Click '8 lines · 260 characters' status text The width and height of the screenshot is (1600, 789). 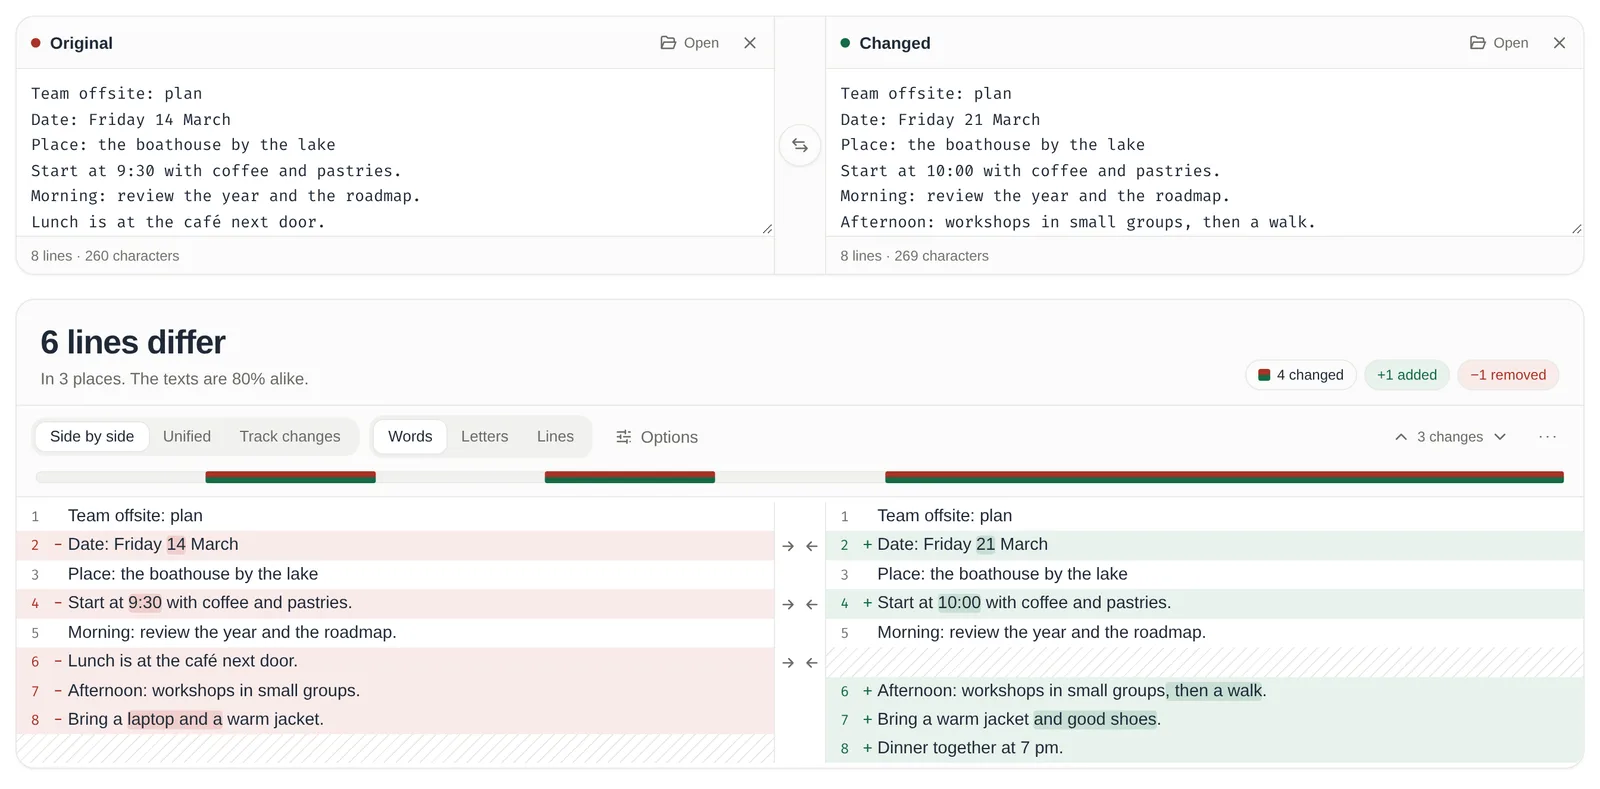point(105,256)
